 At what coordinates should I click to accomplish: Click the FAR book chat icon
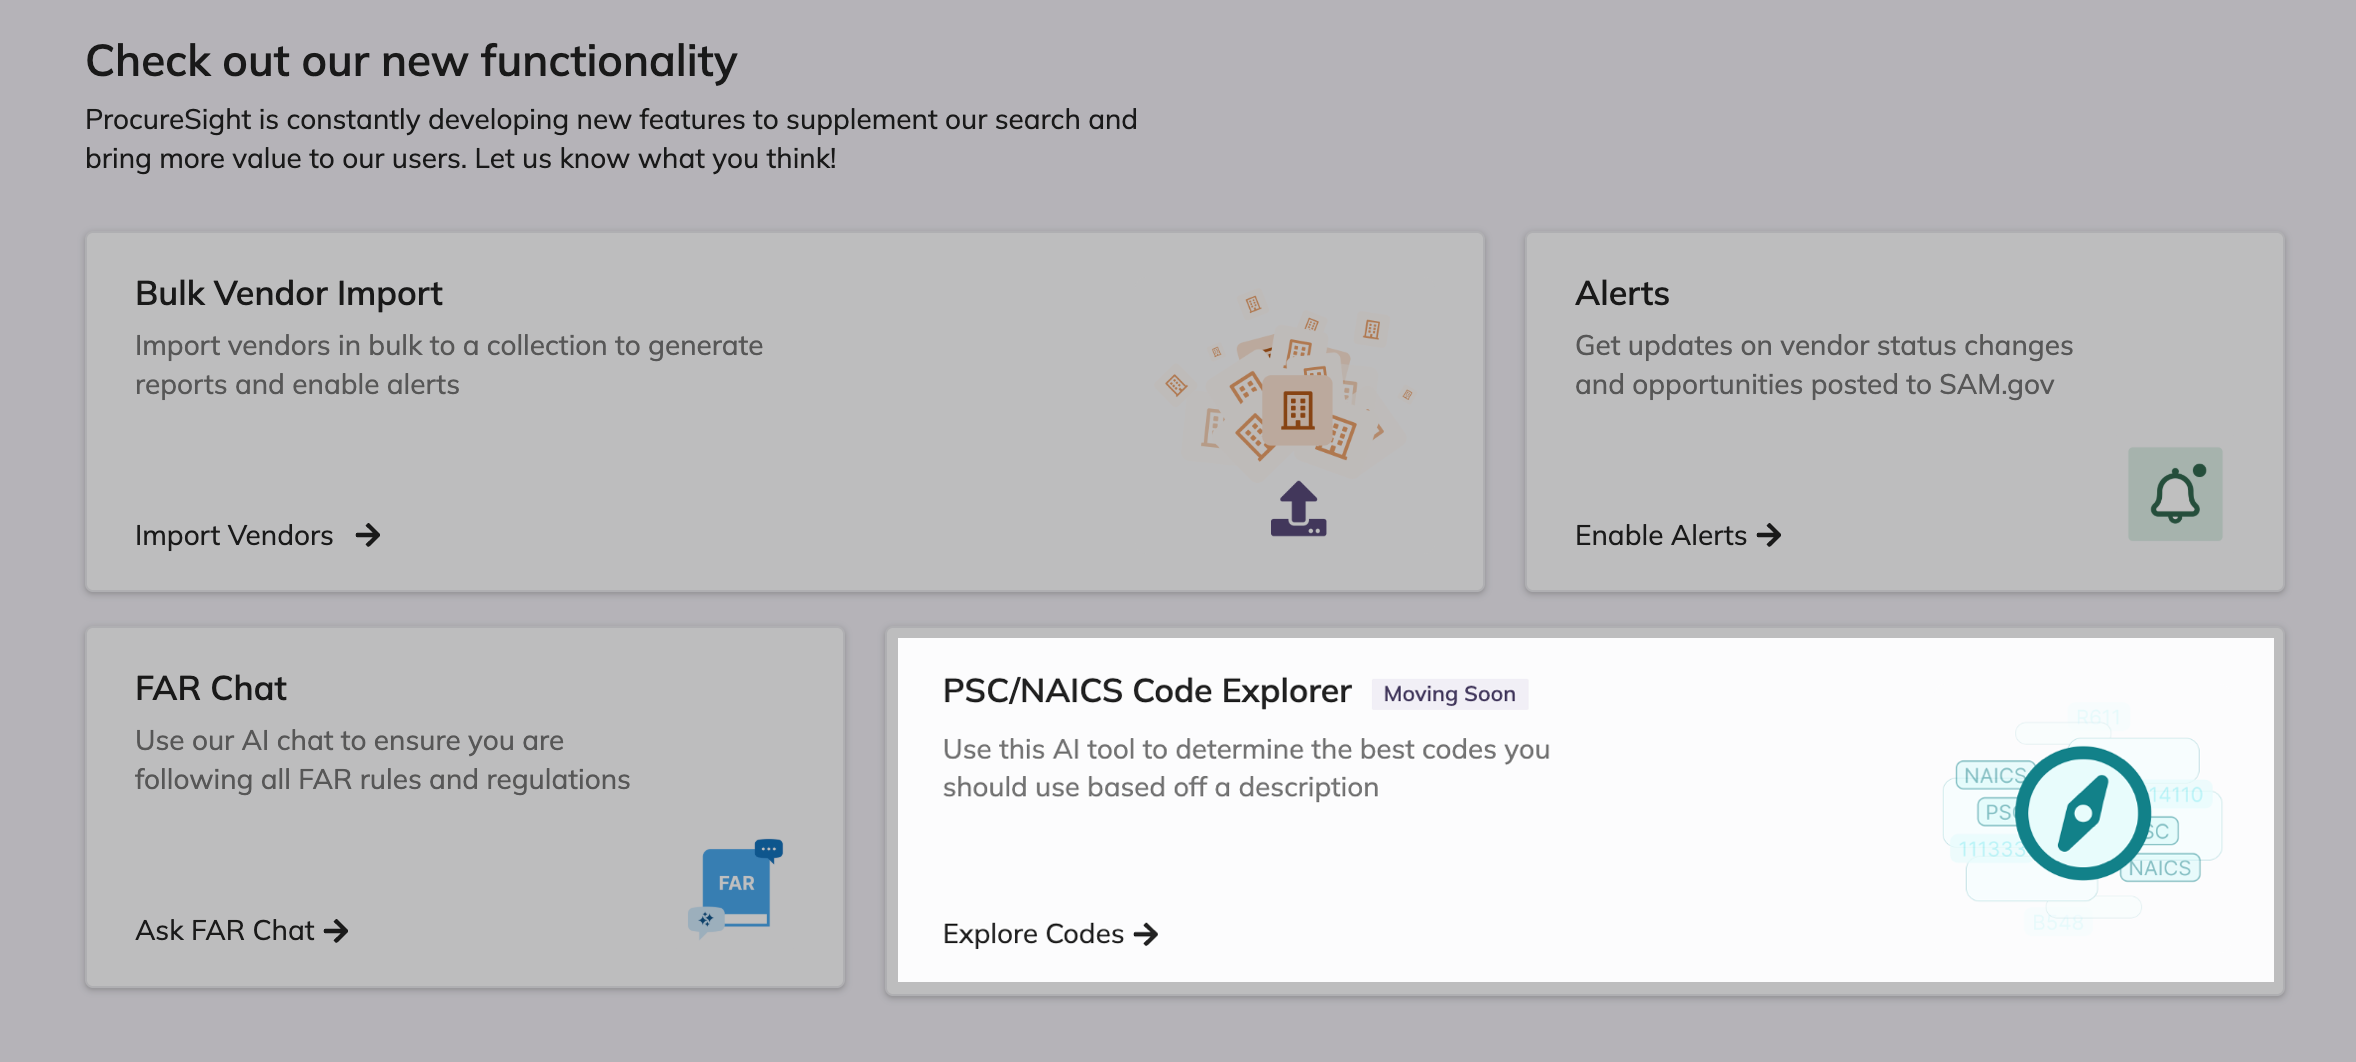[736, 888]
